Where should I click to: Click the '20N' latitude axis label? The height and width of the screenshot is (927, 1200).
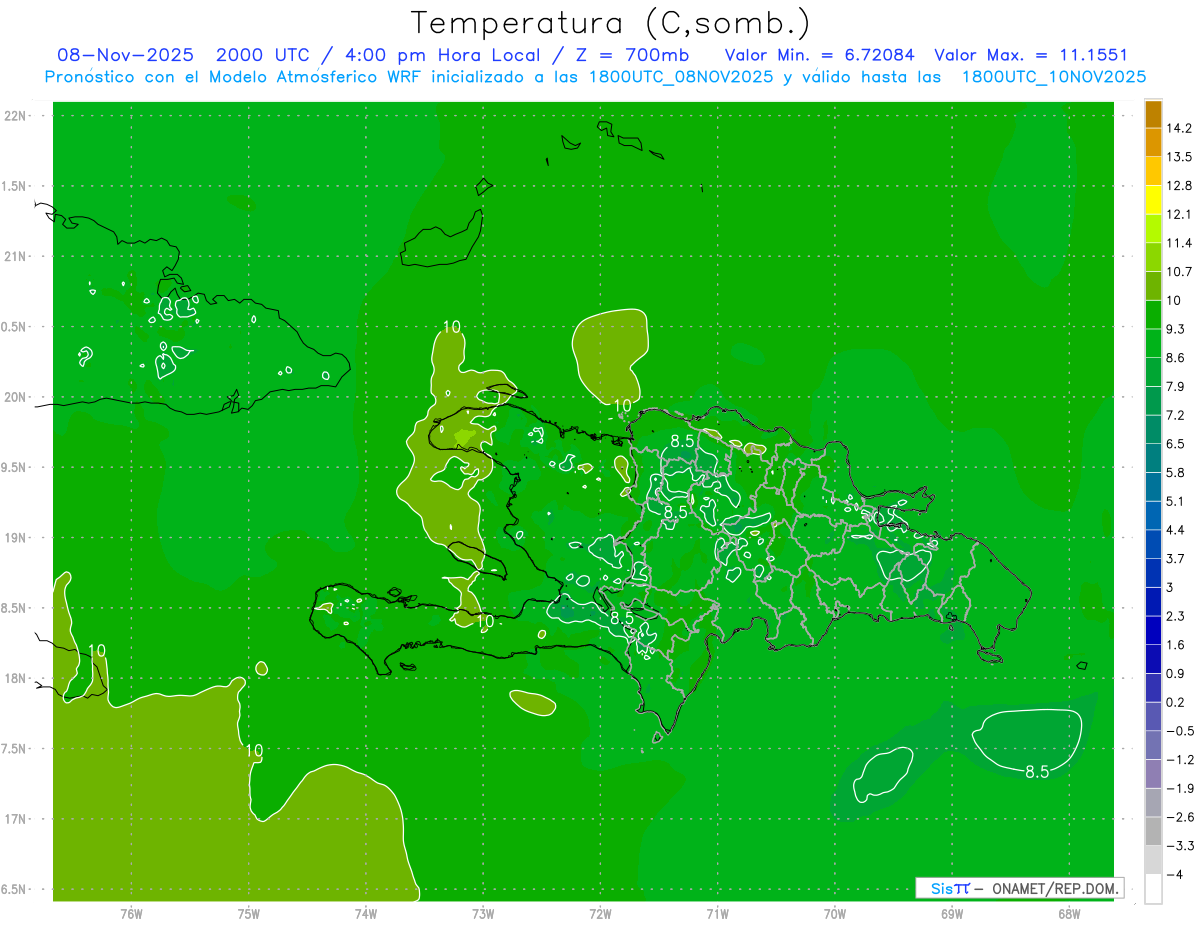[x=16, y=397]
